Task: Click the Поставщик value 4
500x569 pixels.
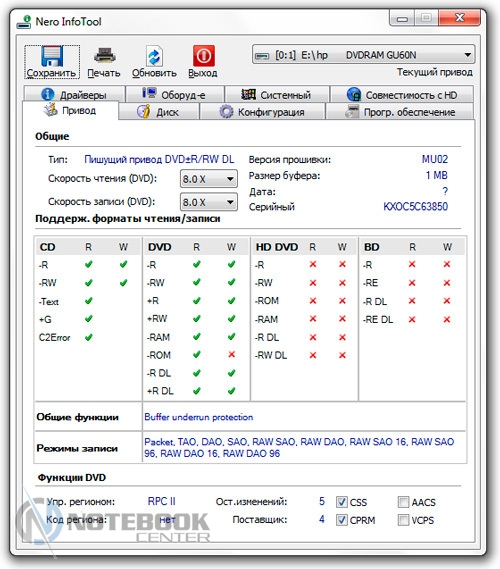Action: pos(322,519)
